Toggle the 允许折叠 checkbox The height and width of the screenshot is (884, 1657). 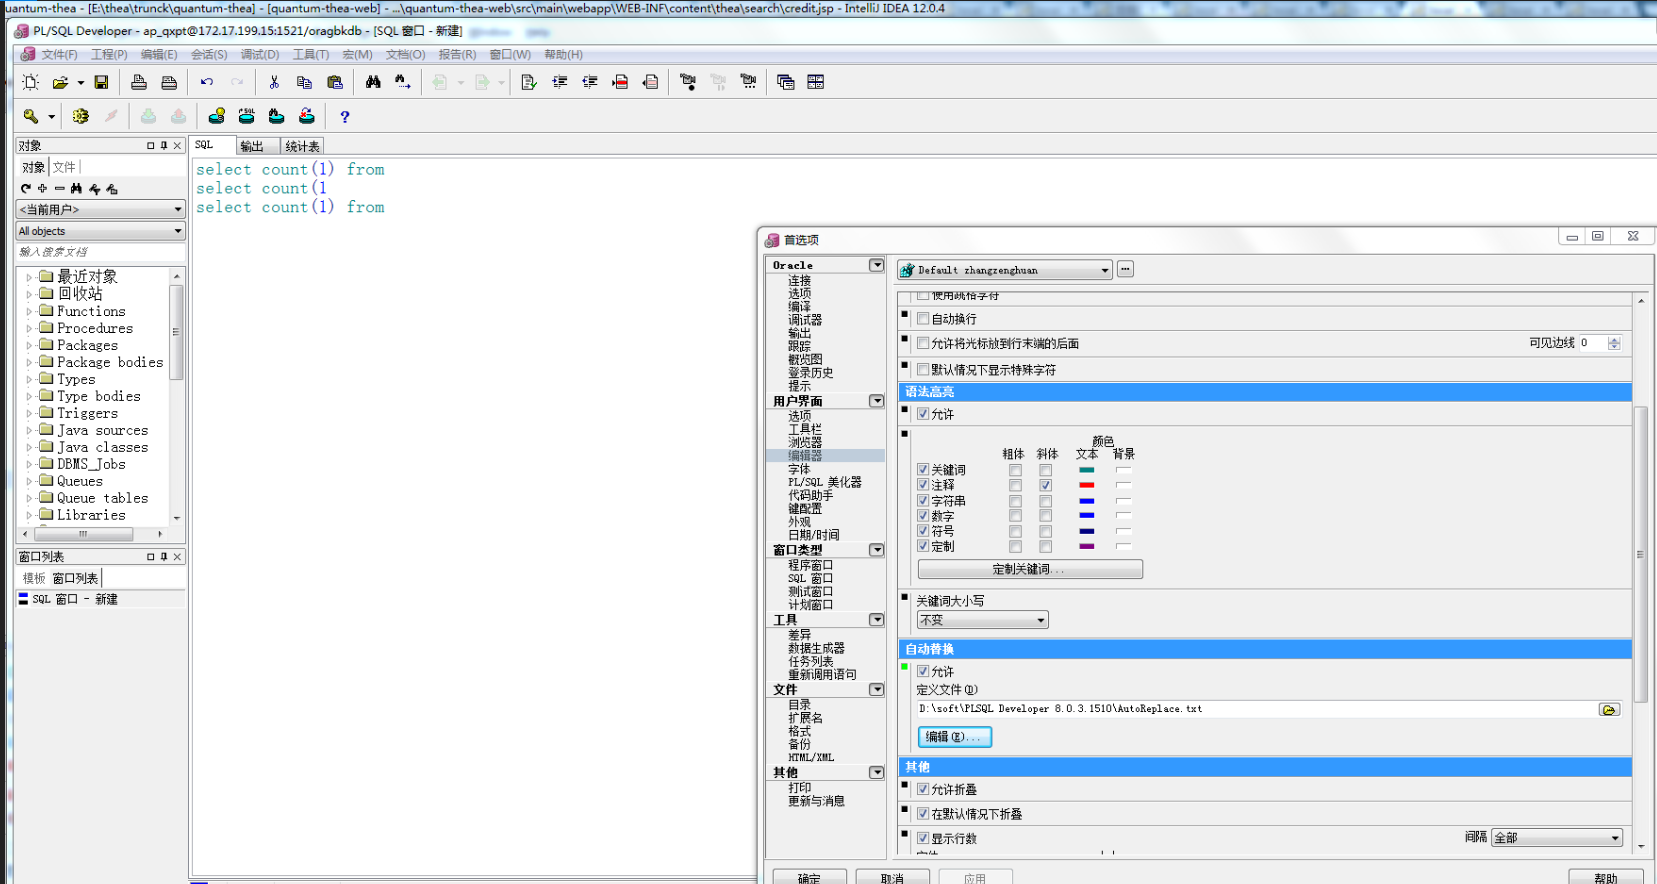click(923, 789)
